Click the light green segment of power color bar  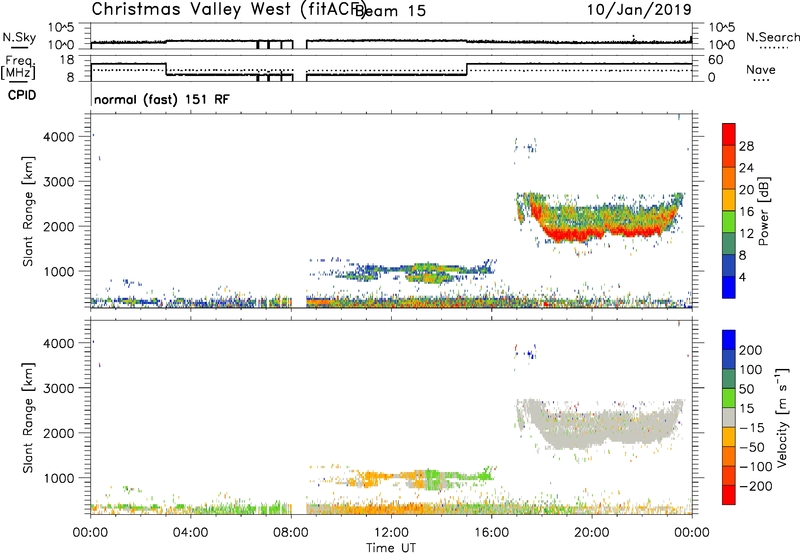[729, 222]
